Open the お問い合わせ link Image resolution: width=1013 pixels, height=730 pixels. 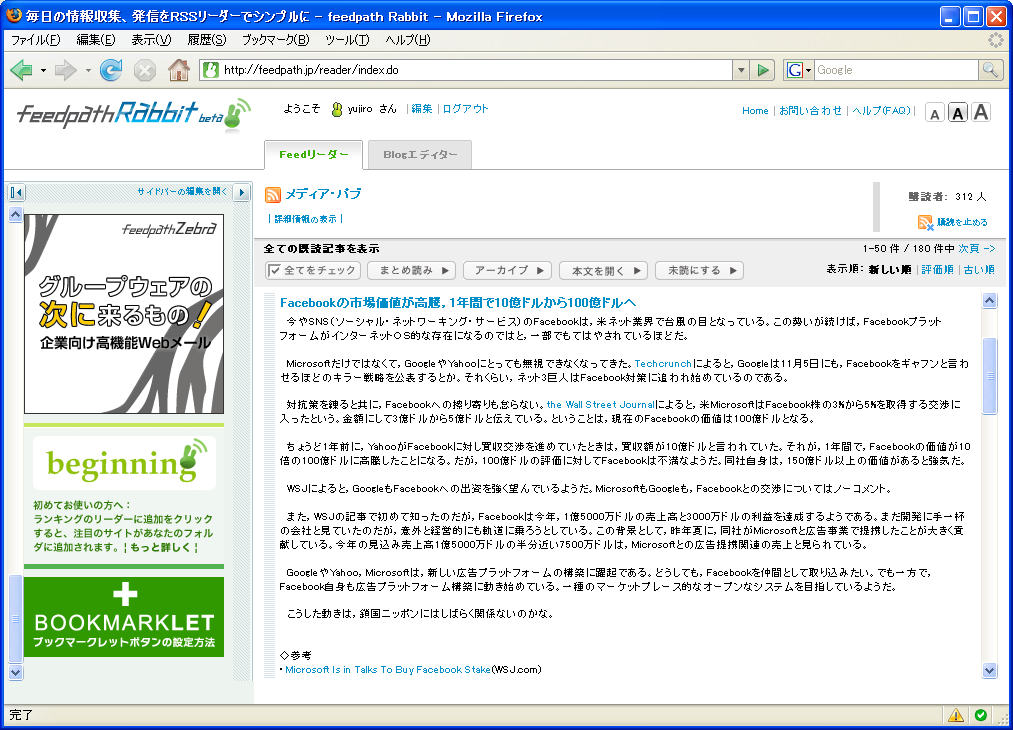(810, 110)
